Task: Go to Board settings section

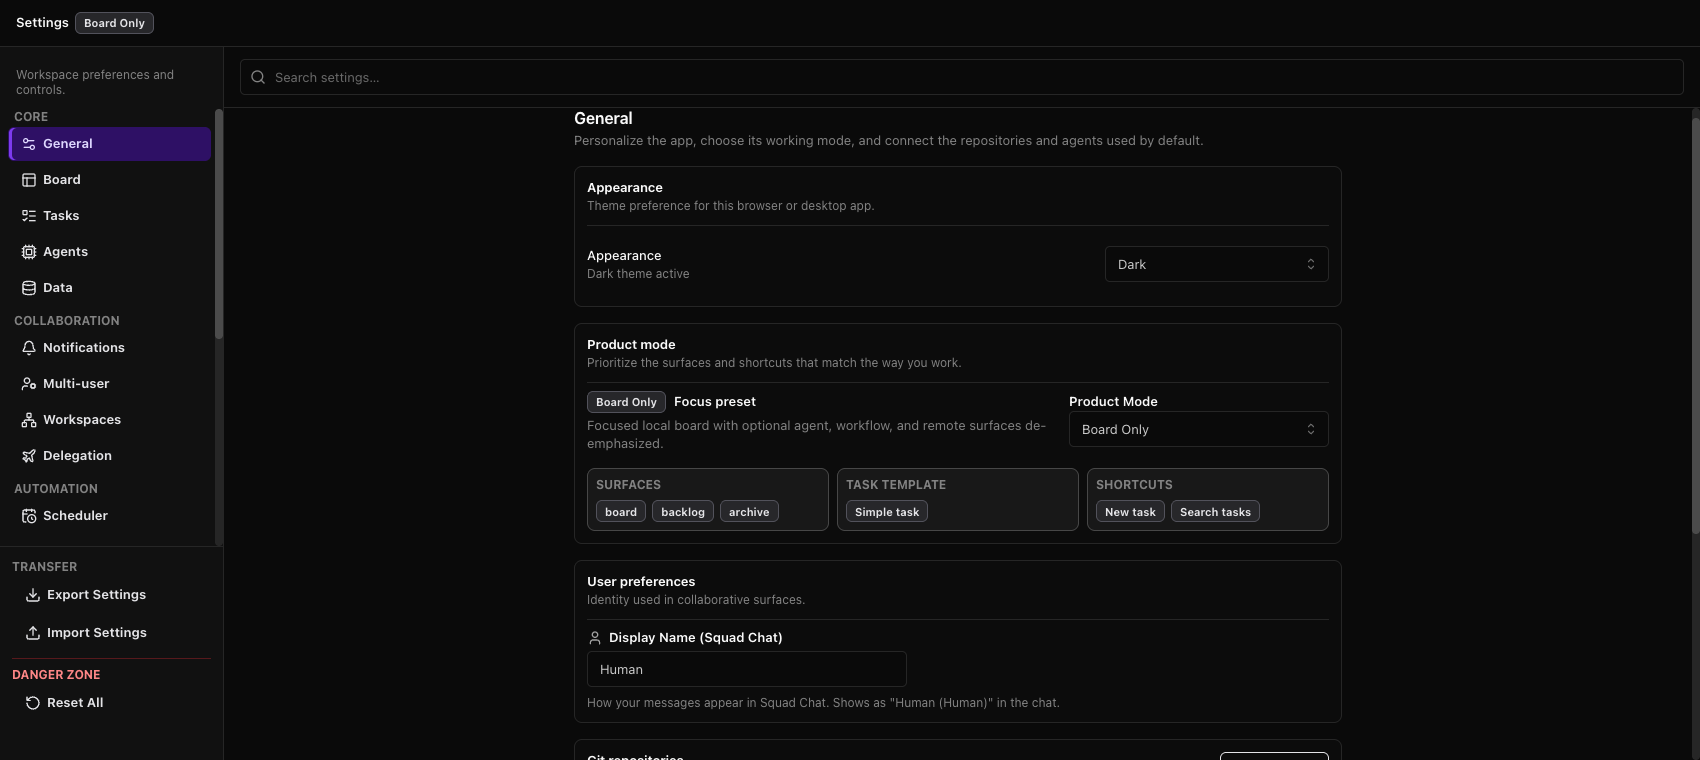Action: pos(110,180)
